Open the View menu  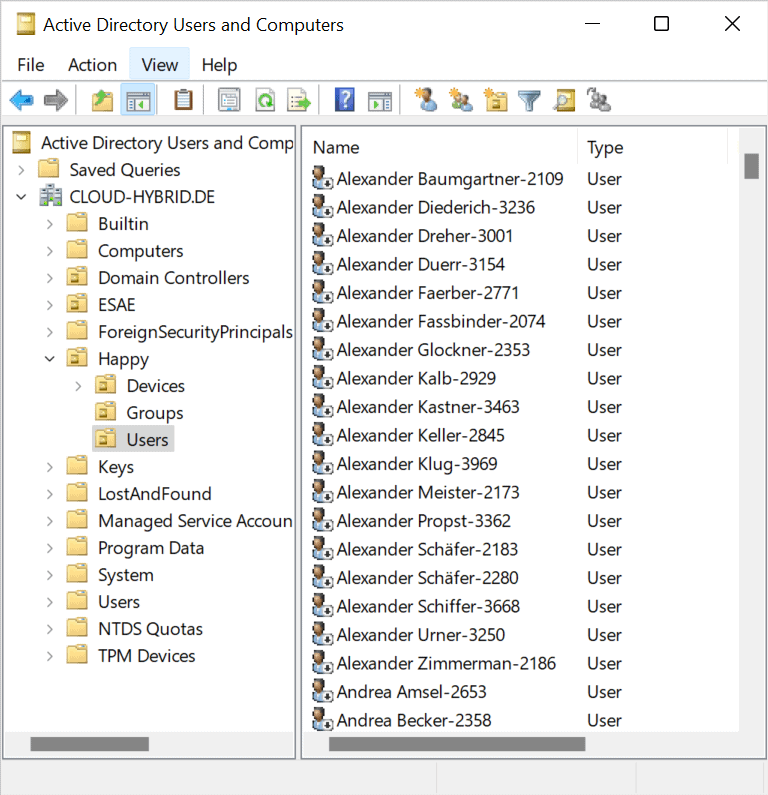pos(159,65)
